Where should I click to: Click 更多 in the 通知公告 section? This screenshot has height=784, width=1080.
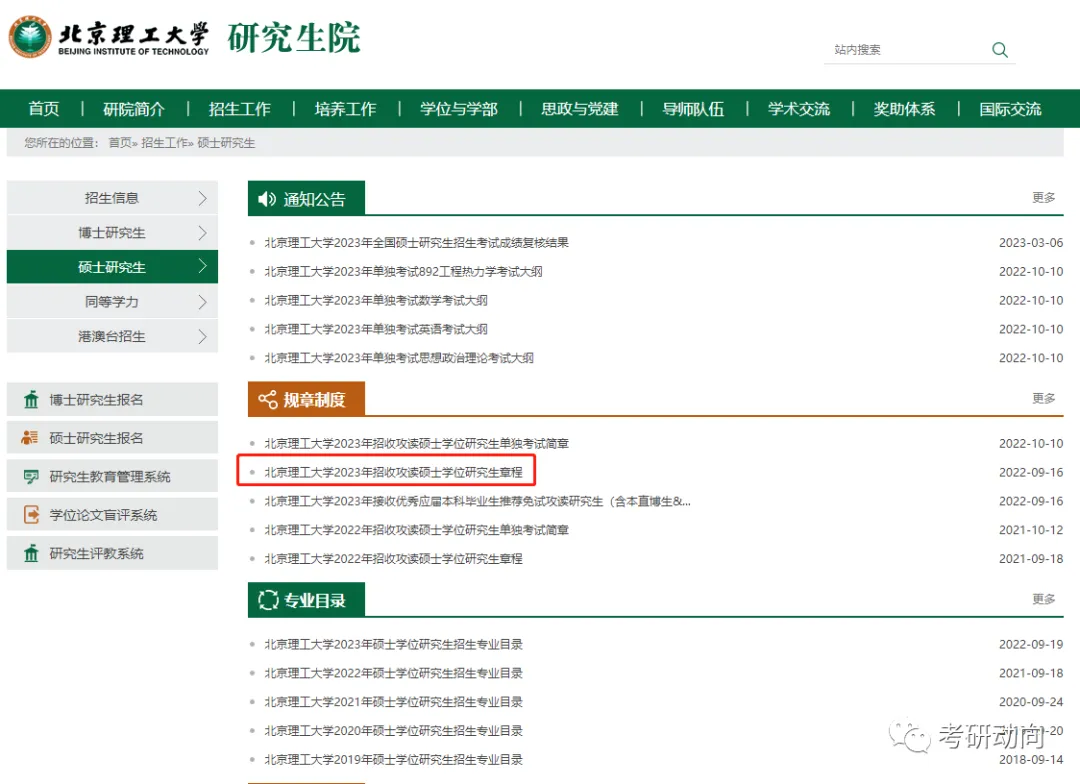tap(1043, 198)
